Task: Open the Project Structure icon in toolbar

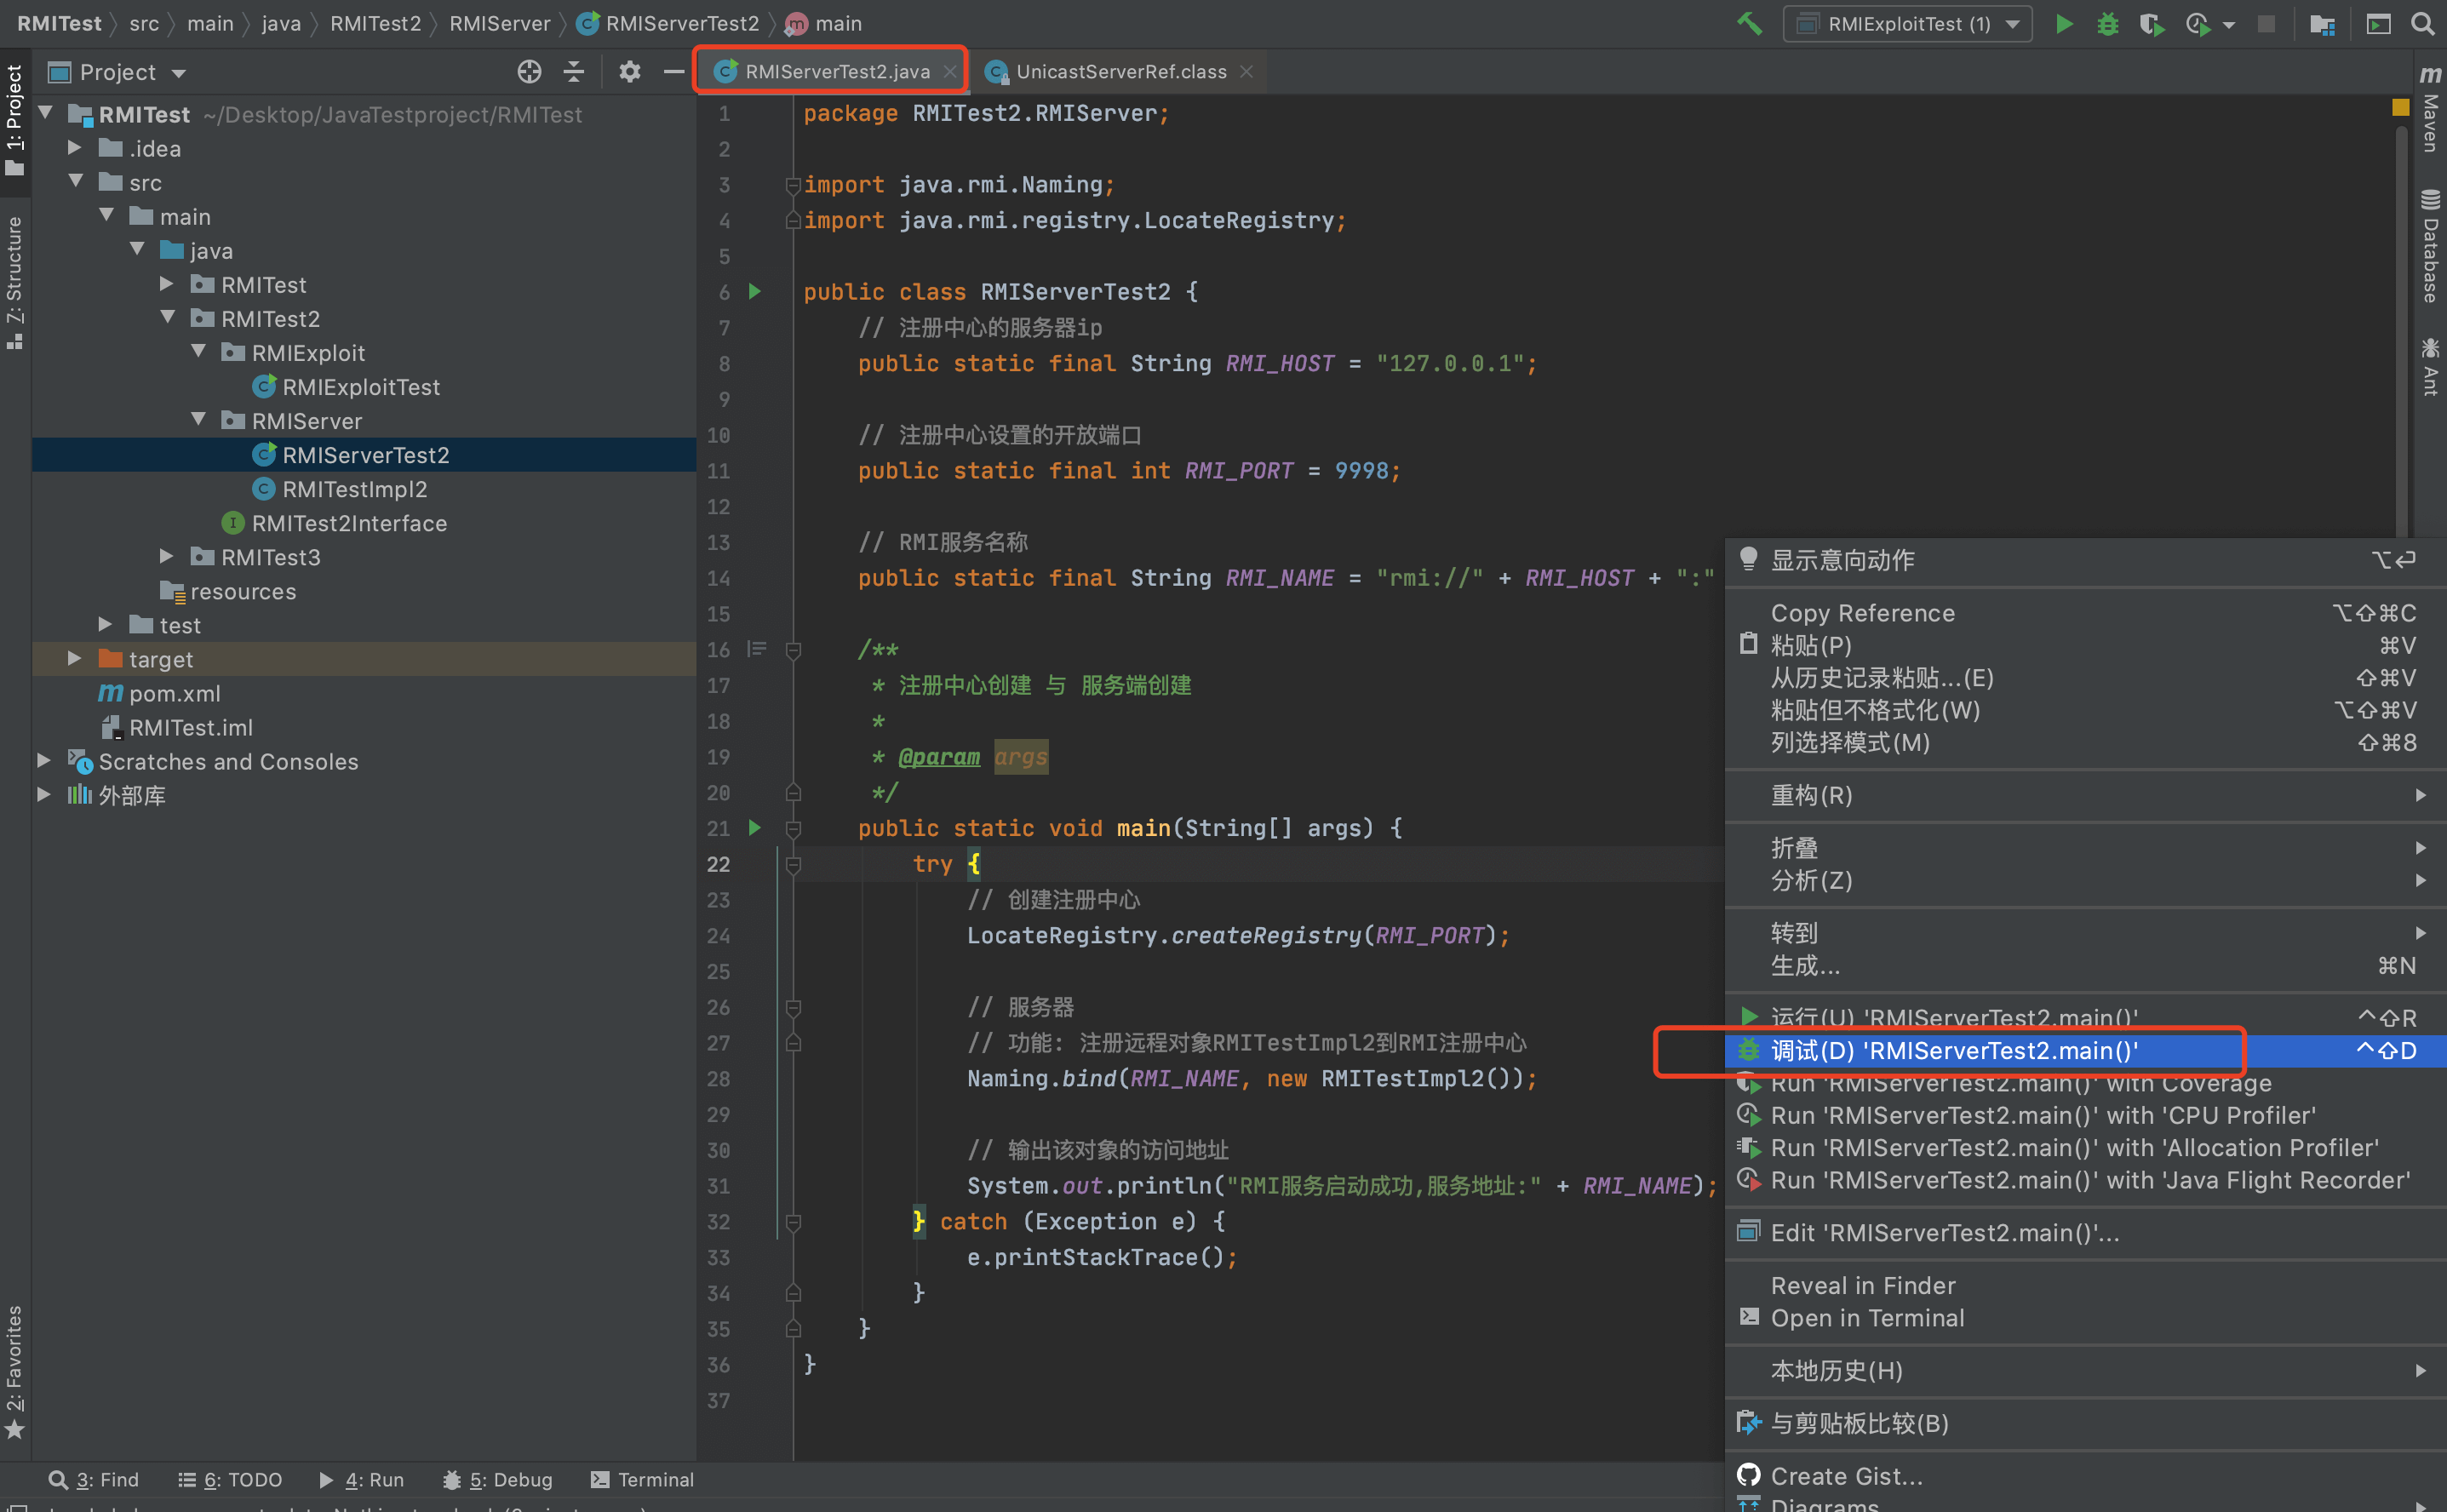Action: (x=2322, y=23)
